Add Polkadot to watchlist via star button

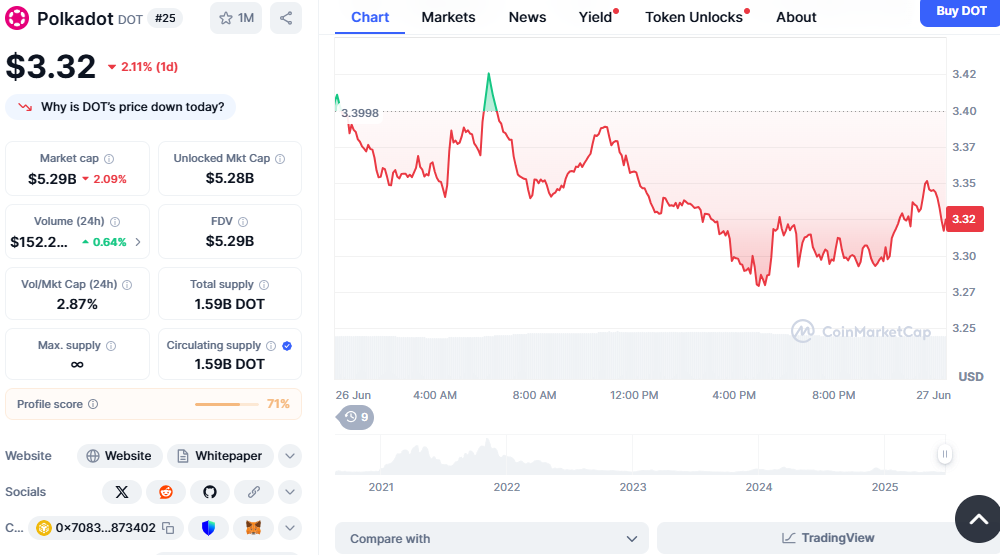(x=236, y=18)
